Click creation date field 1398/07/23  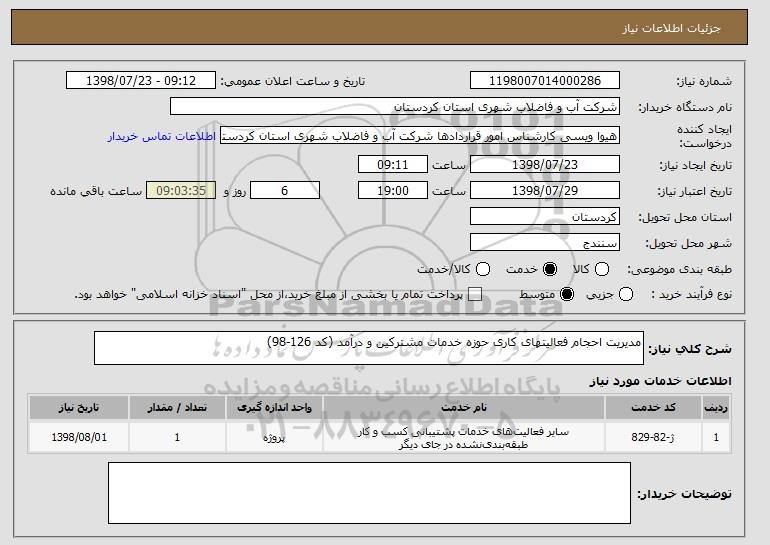point(545,164)
